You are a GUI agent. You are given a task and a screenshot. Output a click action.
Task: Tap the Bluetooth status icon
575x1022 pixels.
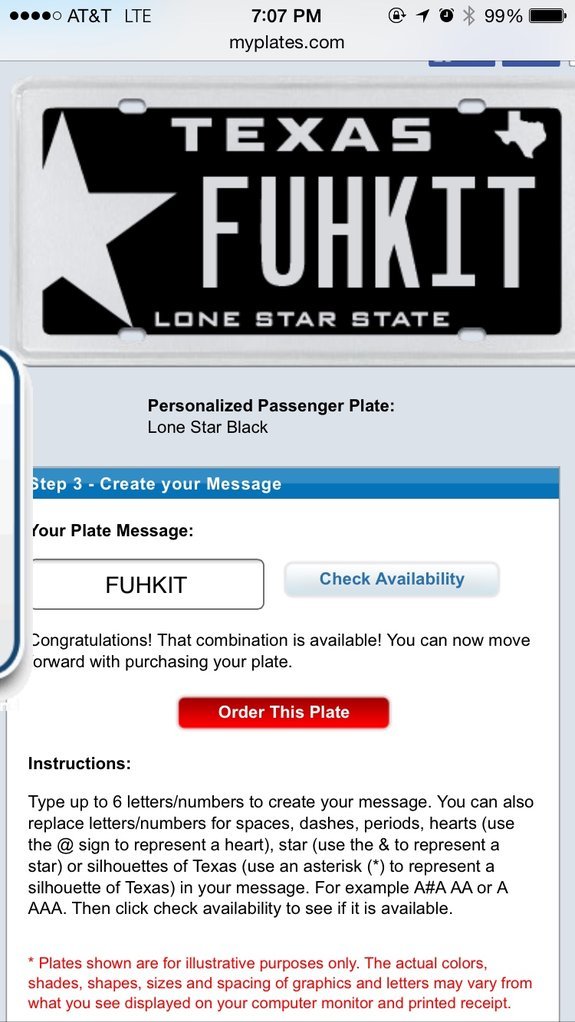[x=468, y=16]
